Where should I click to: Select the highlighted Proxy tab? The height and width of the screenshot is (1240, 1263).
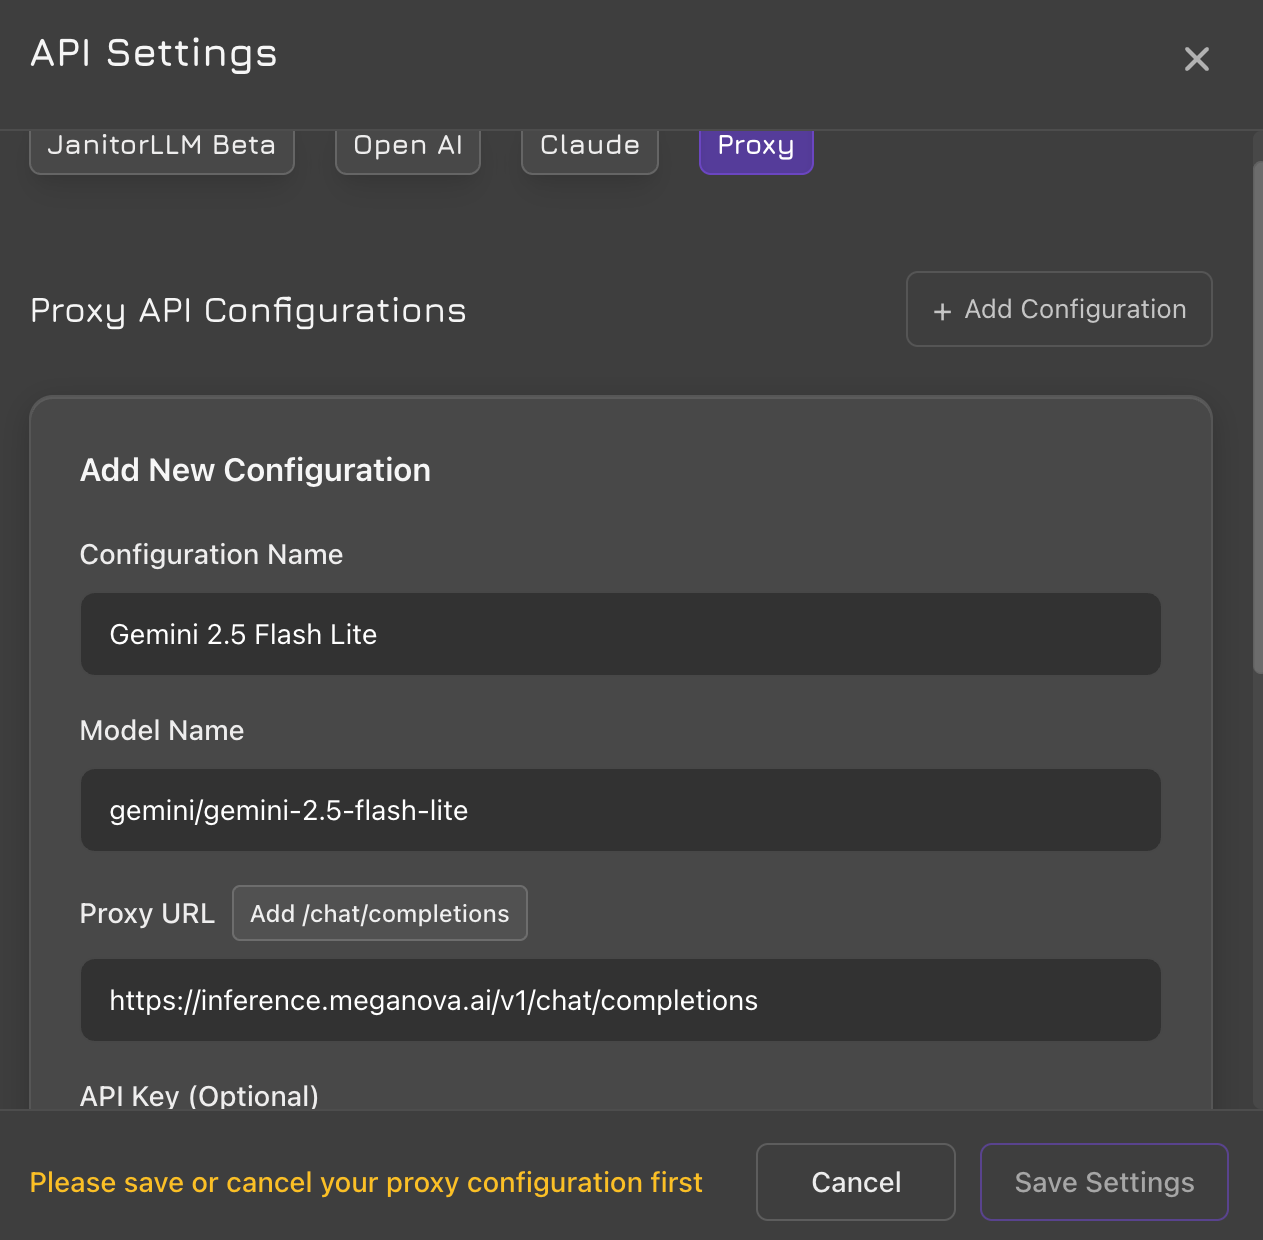click(x=756, y=148)
